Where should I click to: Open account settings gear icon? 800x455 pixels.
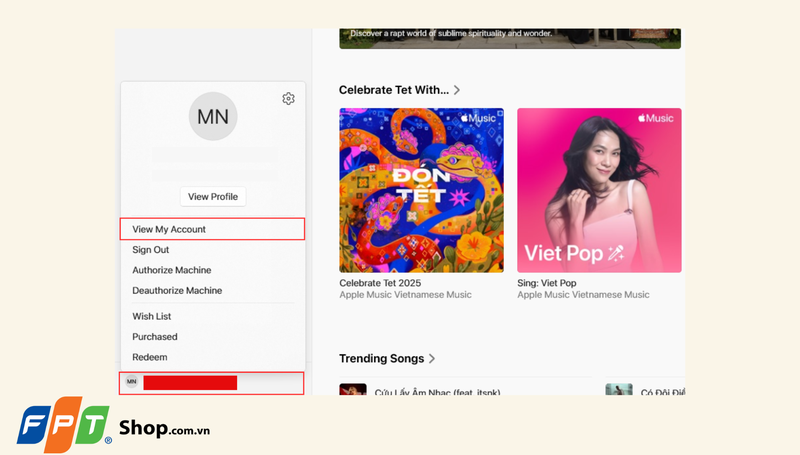click(x=288, y=98)
